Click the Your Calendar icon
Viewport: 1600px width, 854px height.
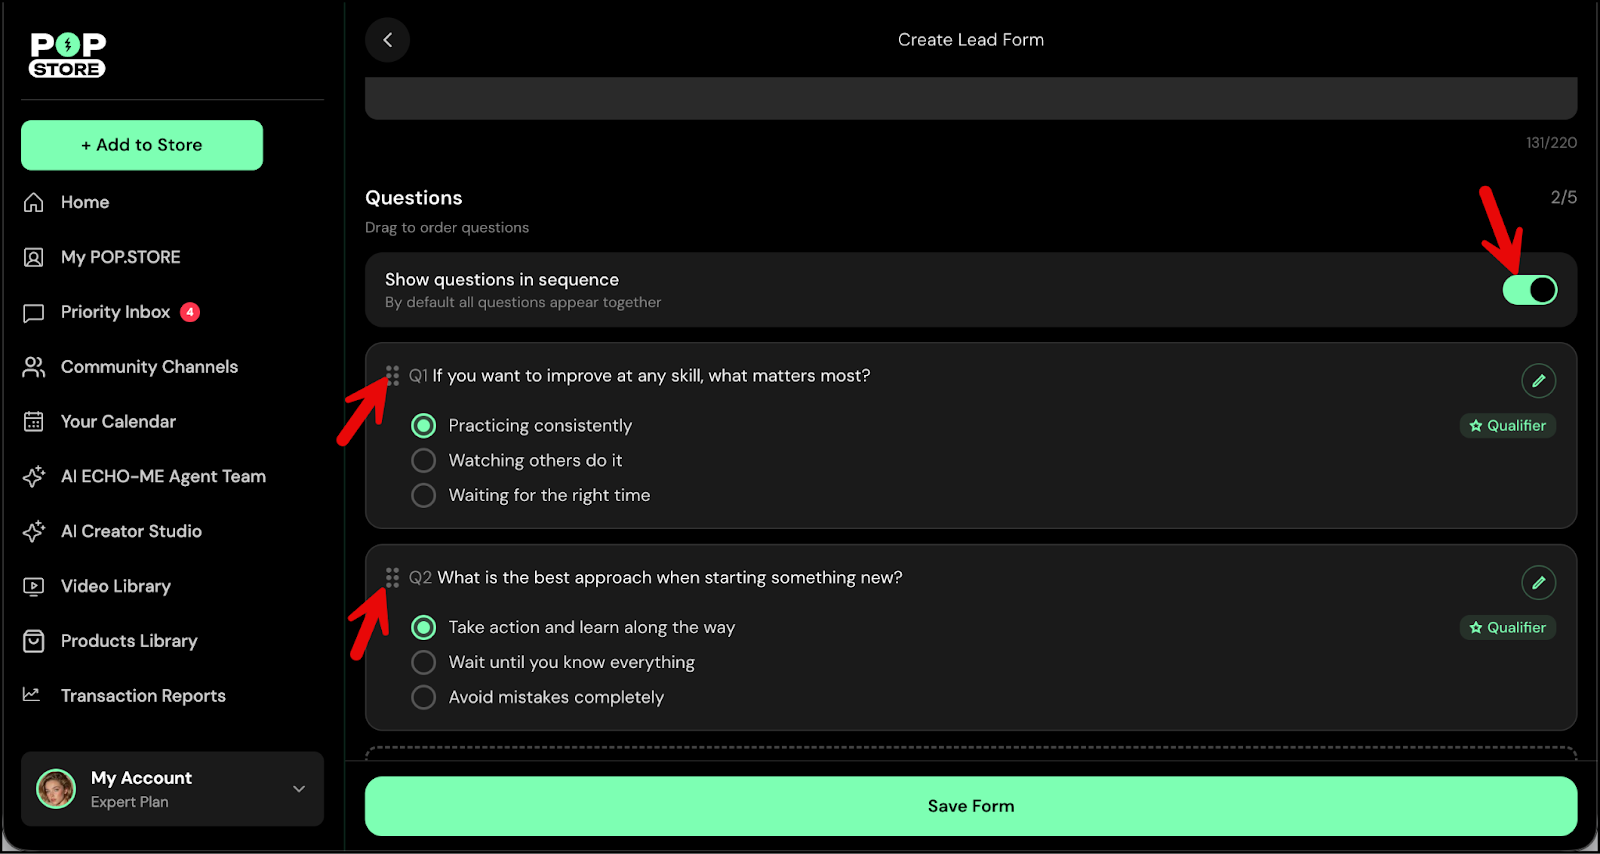click(34, 422)
